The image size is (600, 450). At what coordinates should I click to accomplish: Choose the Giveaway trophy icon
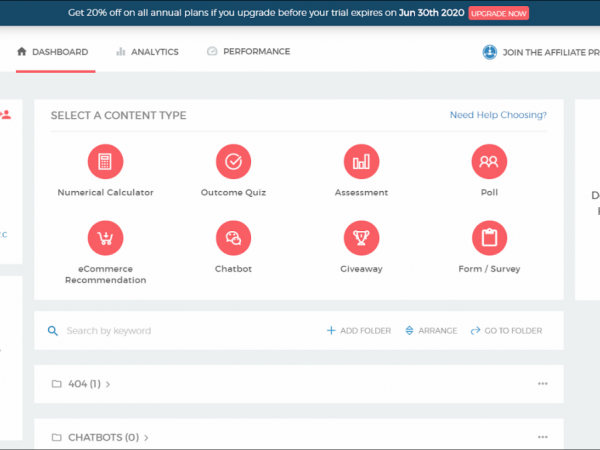[x=361, y=238]
